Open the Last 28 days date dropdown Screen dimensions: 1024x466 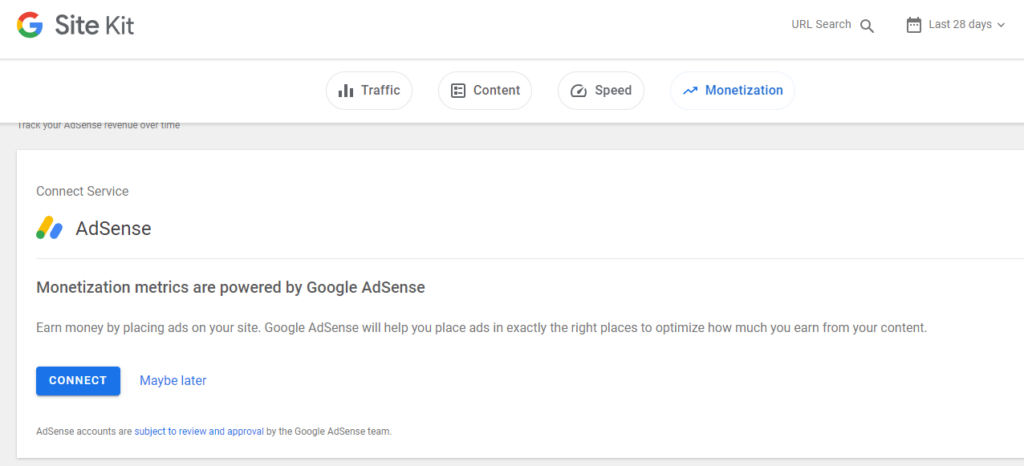tap(956, 25)
